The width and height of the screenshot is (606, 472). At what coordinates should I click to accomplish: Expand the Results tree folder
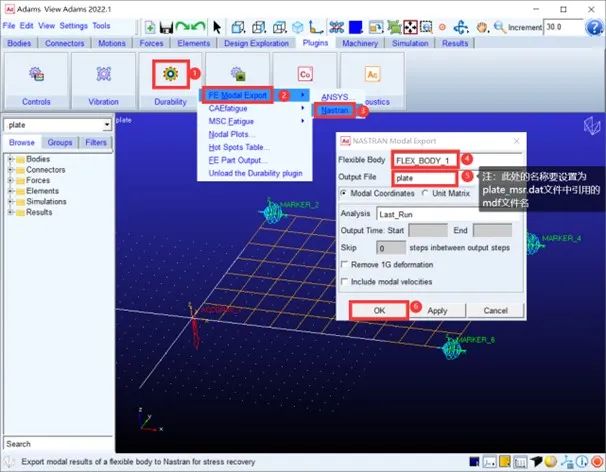[10, 212]
